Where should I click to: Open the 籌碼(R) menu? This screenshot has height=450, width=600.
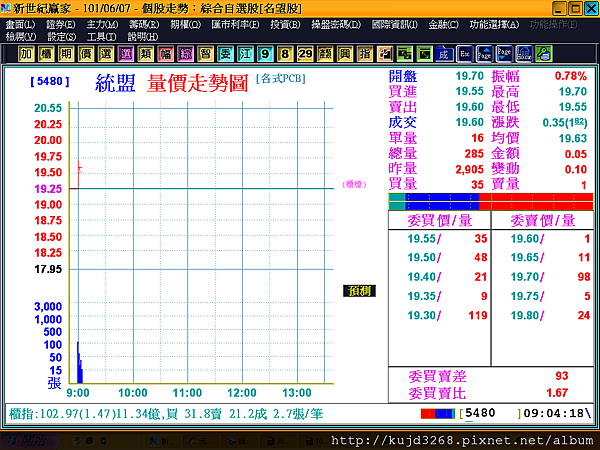(144, 24)
